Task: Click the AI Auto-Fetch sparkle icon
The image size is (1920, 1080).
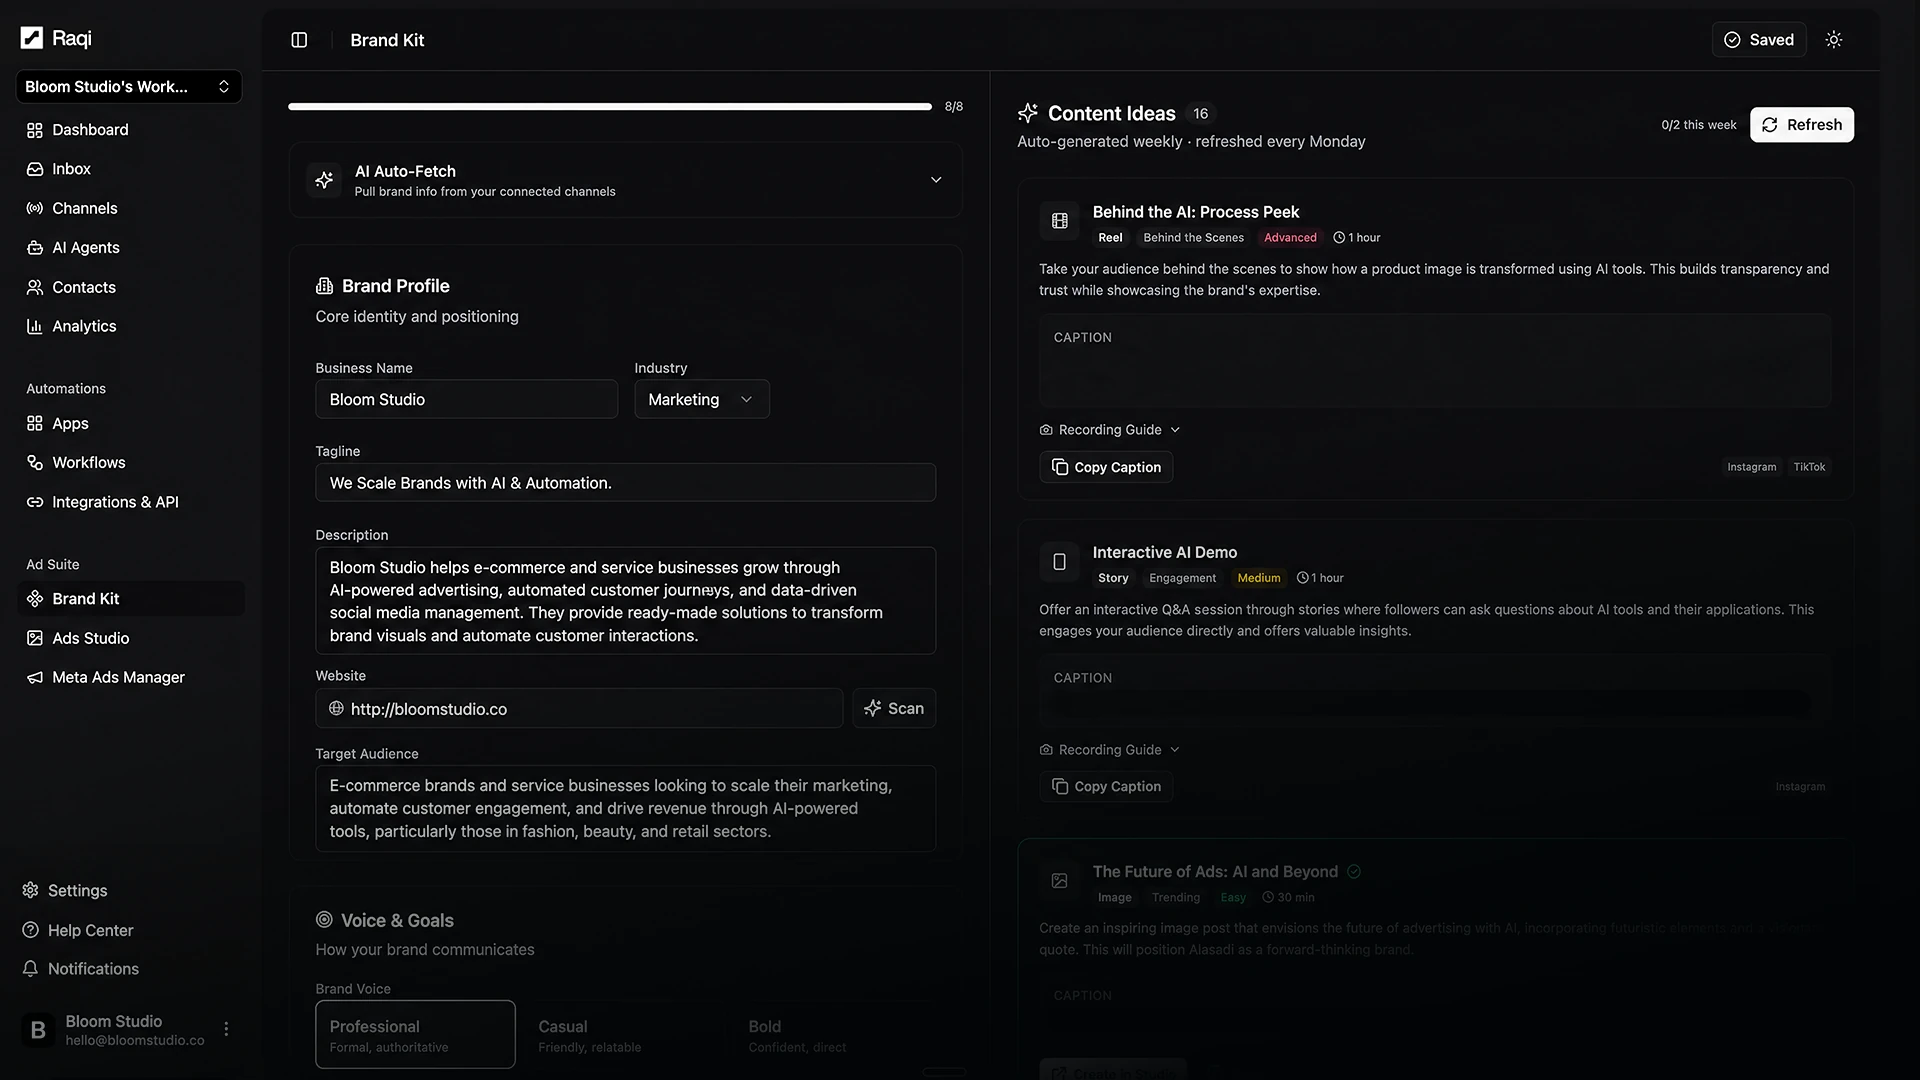Action: pyautogui.click(x=324, y=180)
